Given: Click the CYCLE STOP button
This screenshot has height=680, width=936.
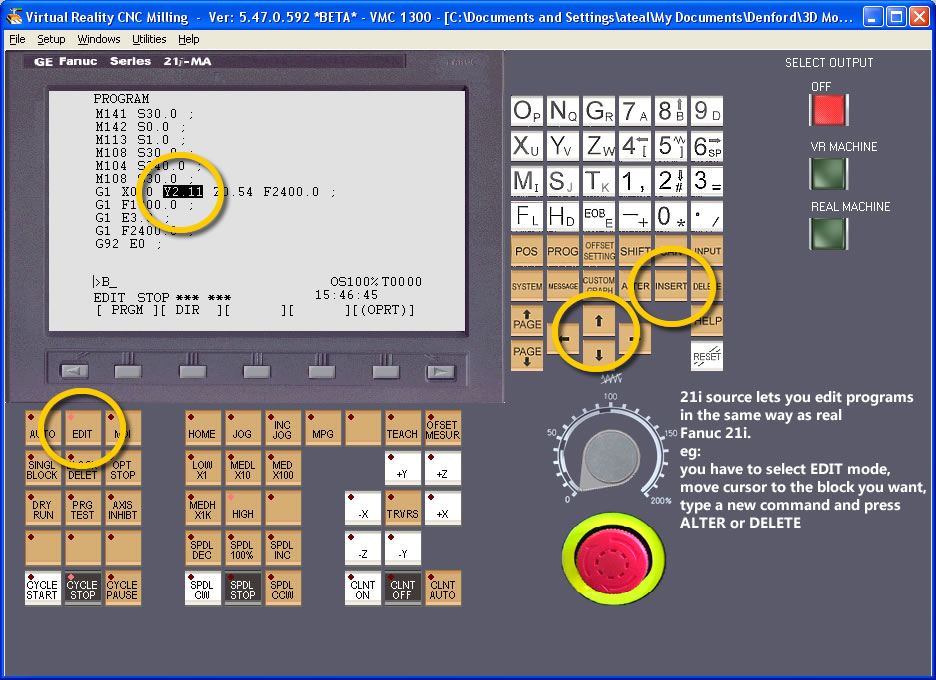Looking at the screenshot, I should pyautogui.click(x=82, y=588).
